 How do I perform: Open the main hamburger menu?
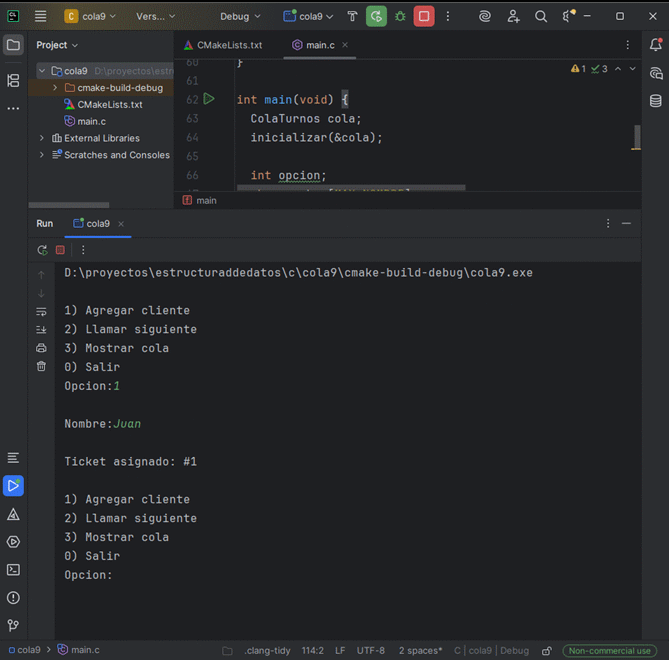pyautogui.click(x=41, y=16)
